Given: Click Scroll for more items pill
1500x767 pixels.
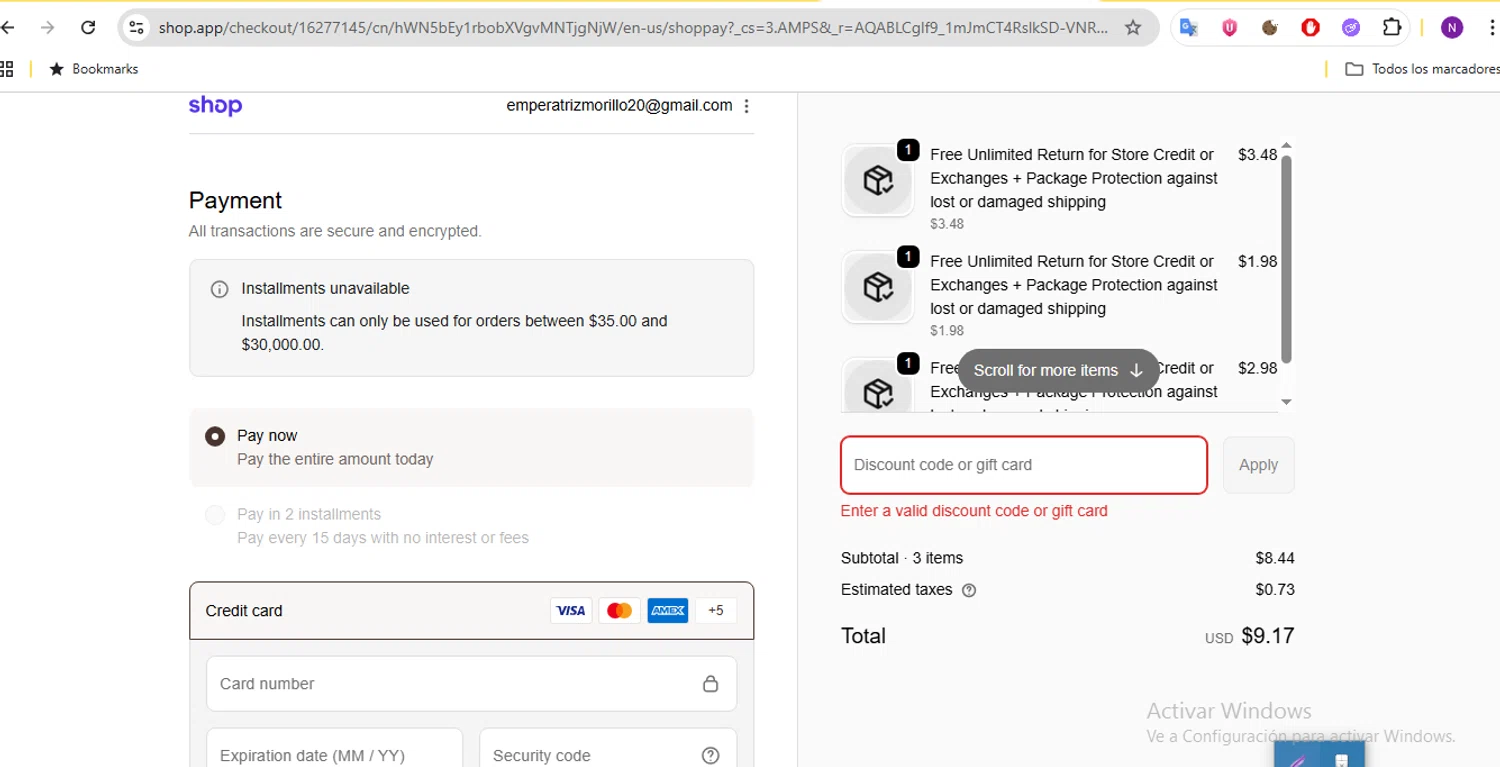Looking at the screenshot, I should 1058,370.
